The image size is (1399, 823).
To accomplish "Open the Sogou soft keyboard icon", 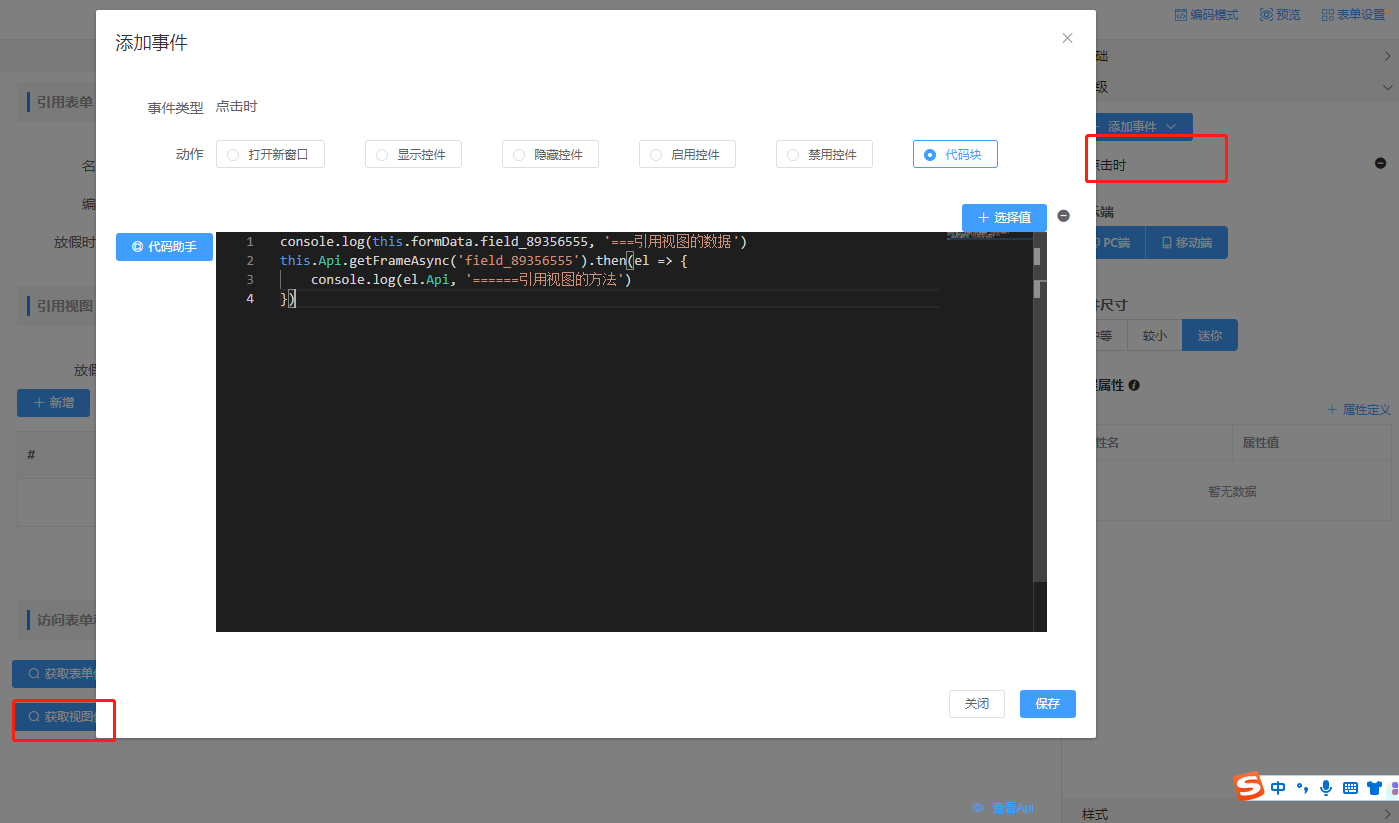I will pyautogui.click(x=1350, y=788).
